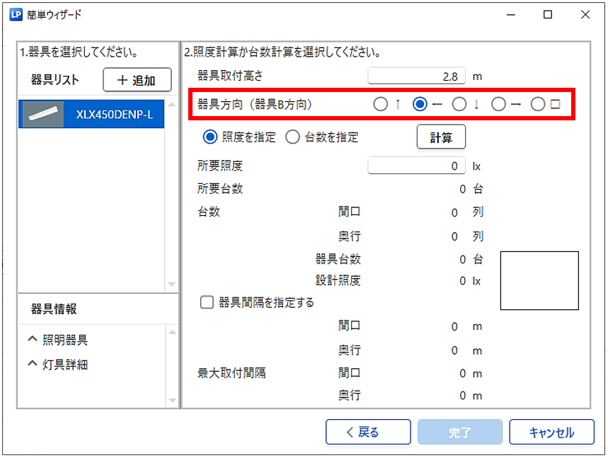This screenshot has height=457, width=608.
Task: Choose the 照度を指定 radio option
Action: [x=210, y=137]
